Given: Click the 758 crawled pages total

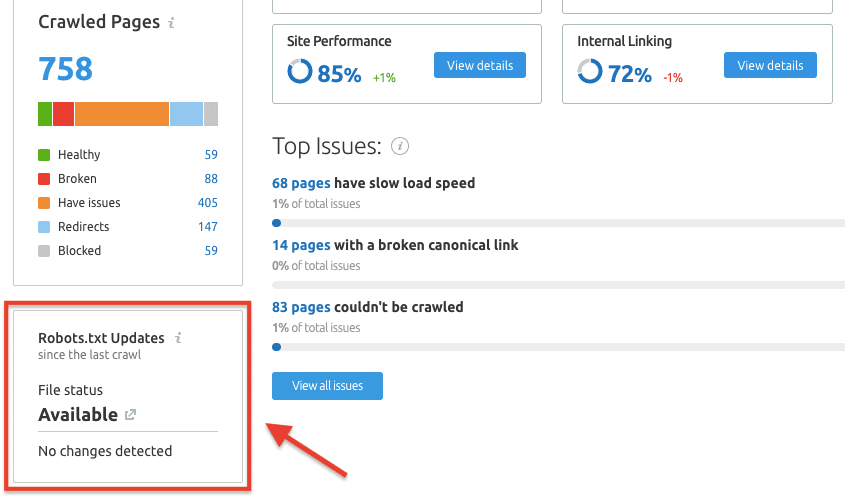Looking at the screenshot, I should tap(66, 69).
